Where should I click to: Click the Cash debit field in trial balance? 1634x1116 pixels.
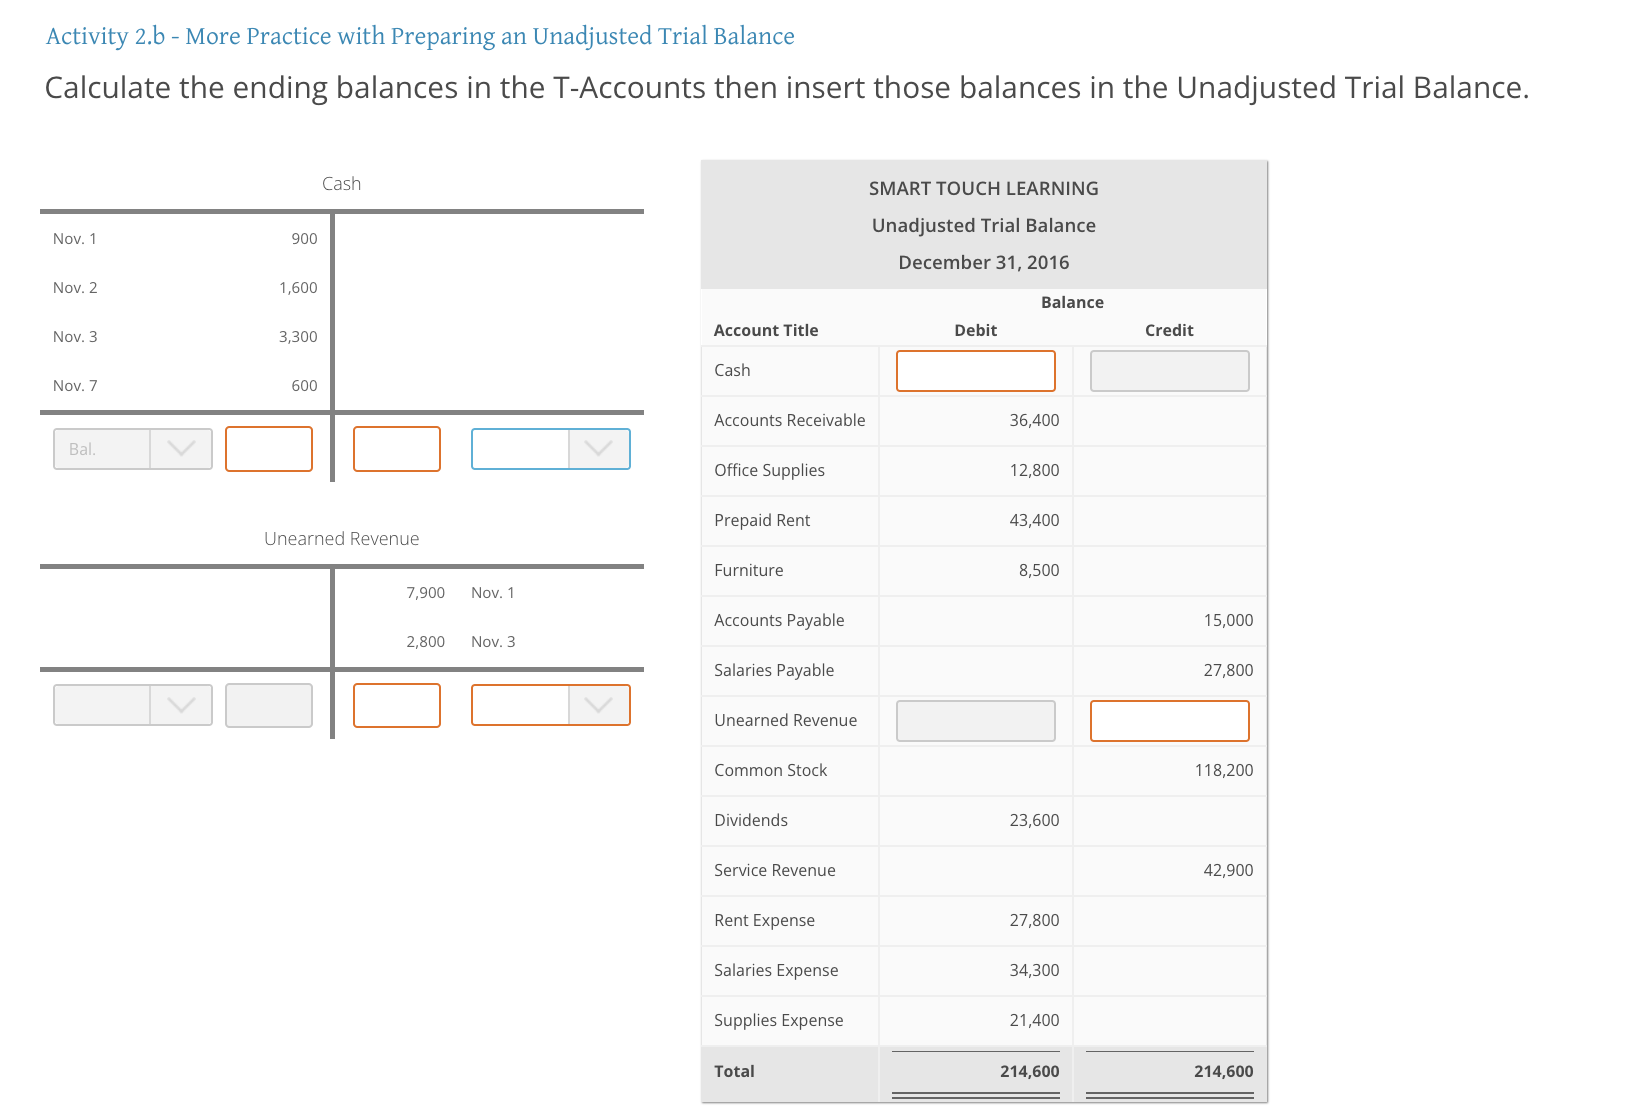[x=976, y=371]
